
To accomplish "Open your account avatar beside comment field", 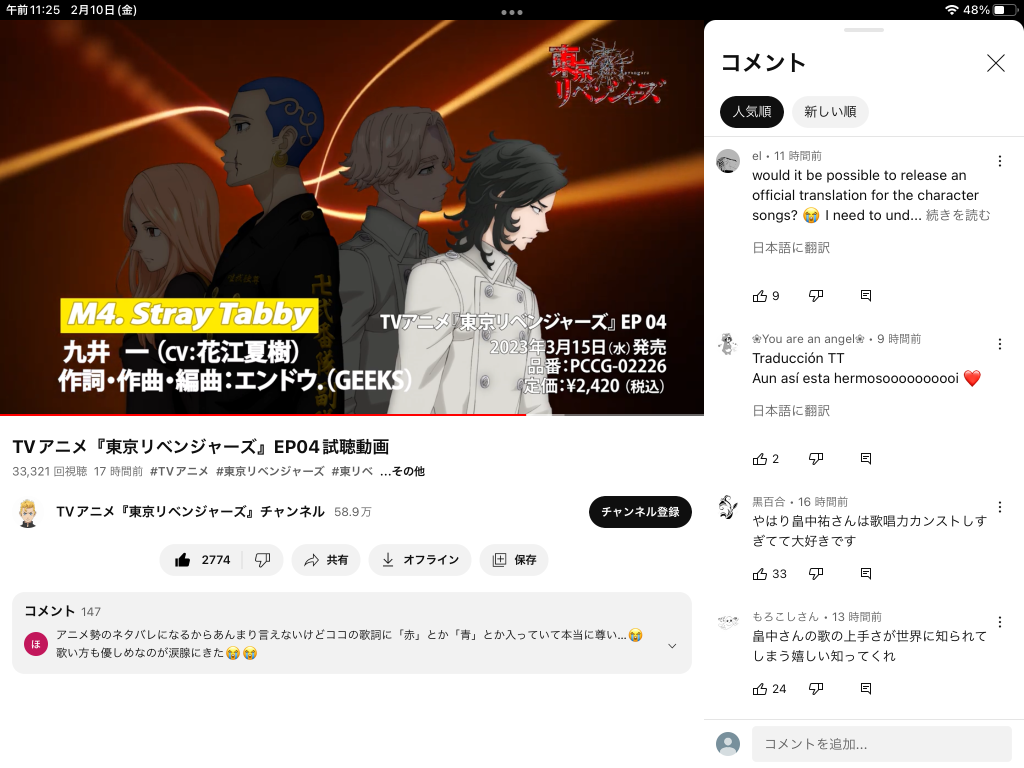I will tap(728, 744).
